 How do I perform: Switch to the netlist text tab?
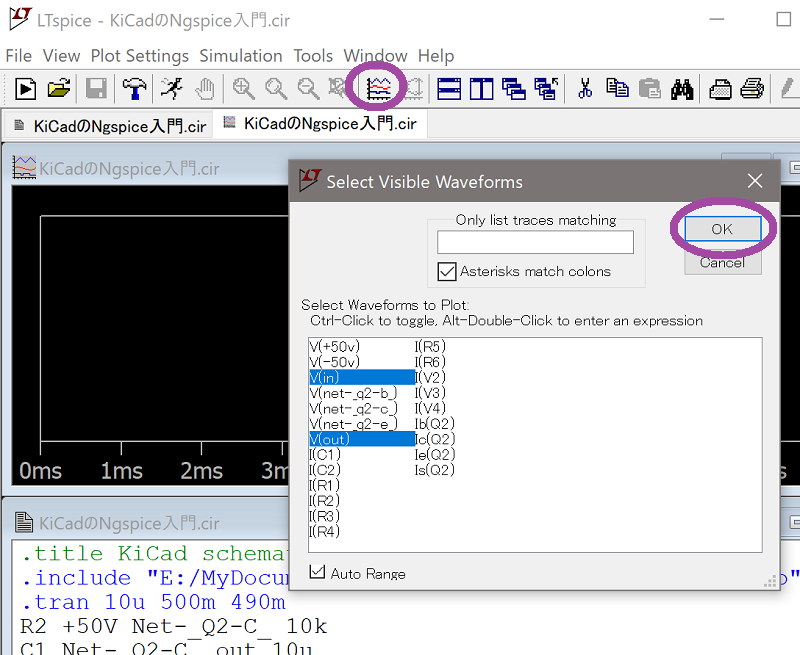click(x=110, y=125)
